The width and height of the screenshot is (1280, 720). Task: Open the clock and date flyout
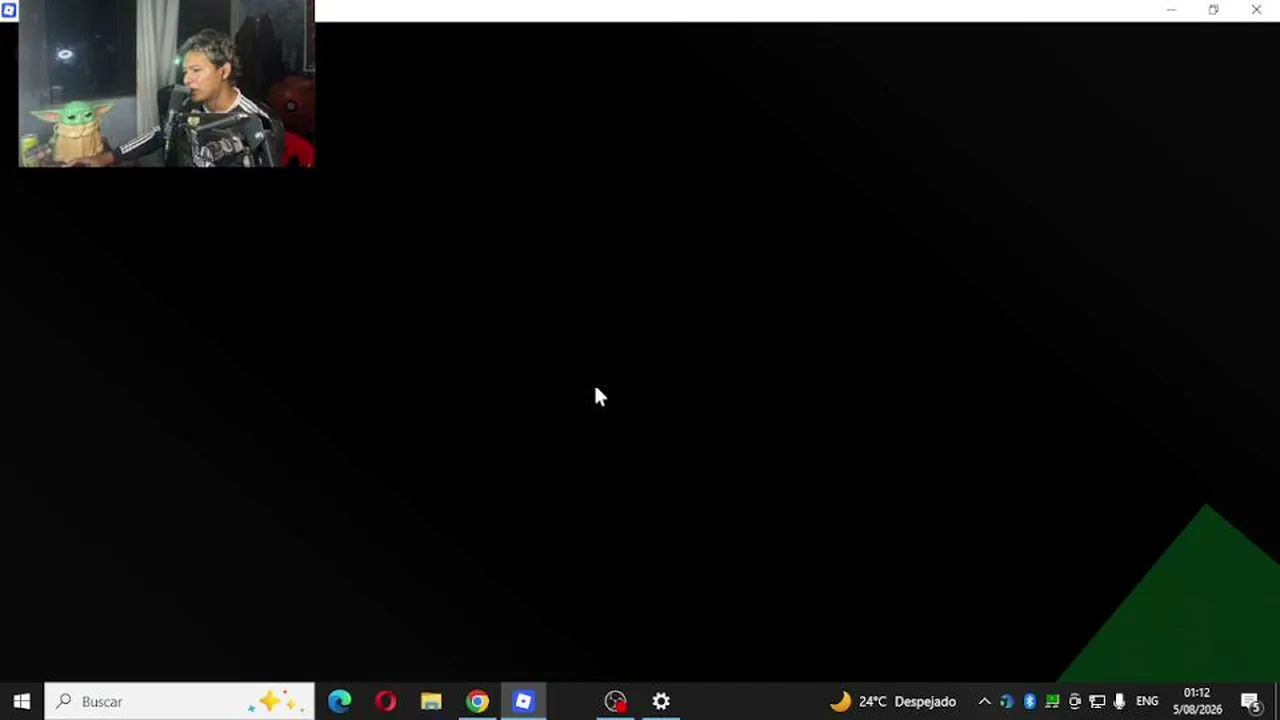tap(1197, 701)
